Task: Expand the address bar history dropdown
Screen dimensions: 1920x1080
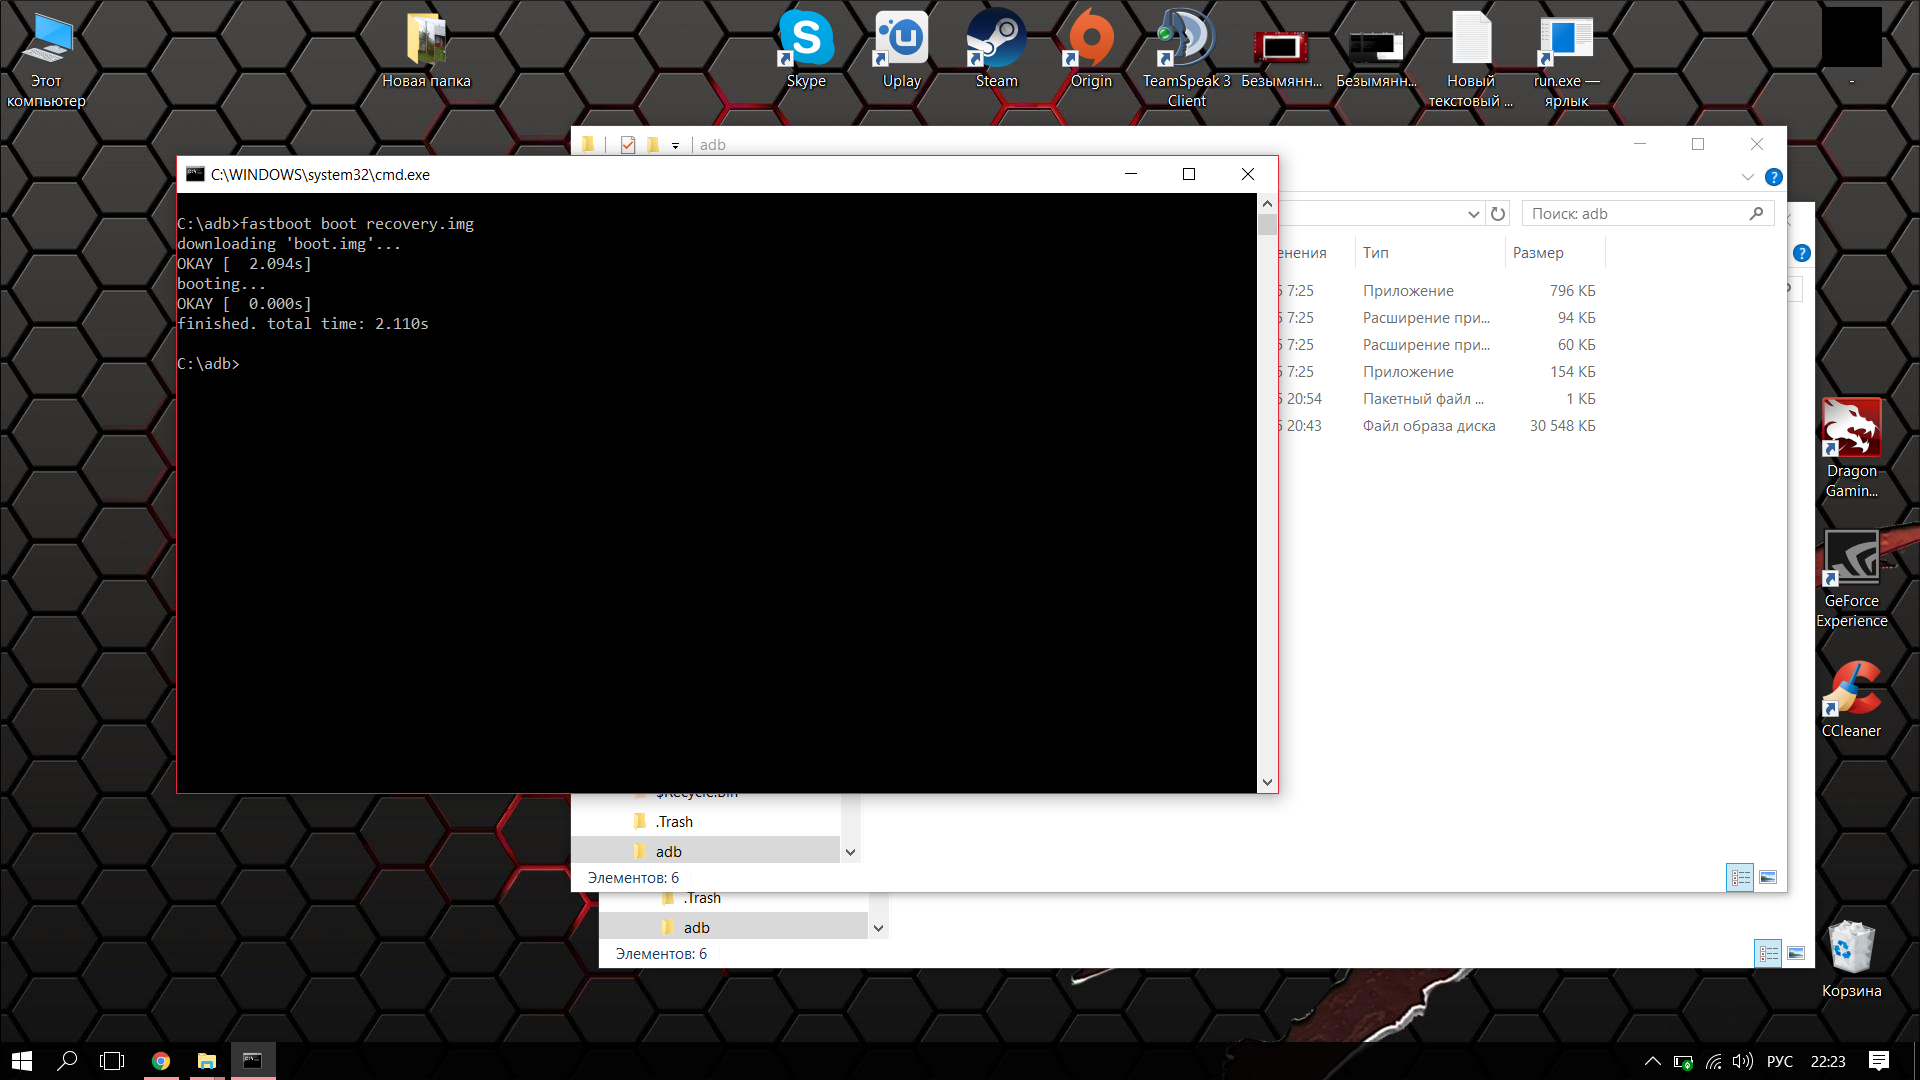Action: tap(1473, 214)
